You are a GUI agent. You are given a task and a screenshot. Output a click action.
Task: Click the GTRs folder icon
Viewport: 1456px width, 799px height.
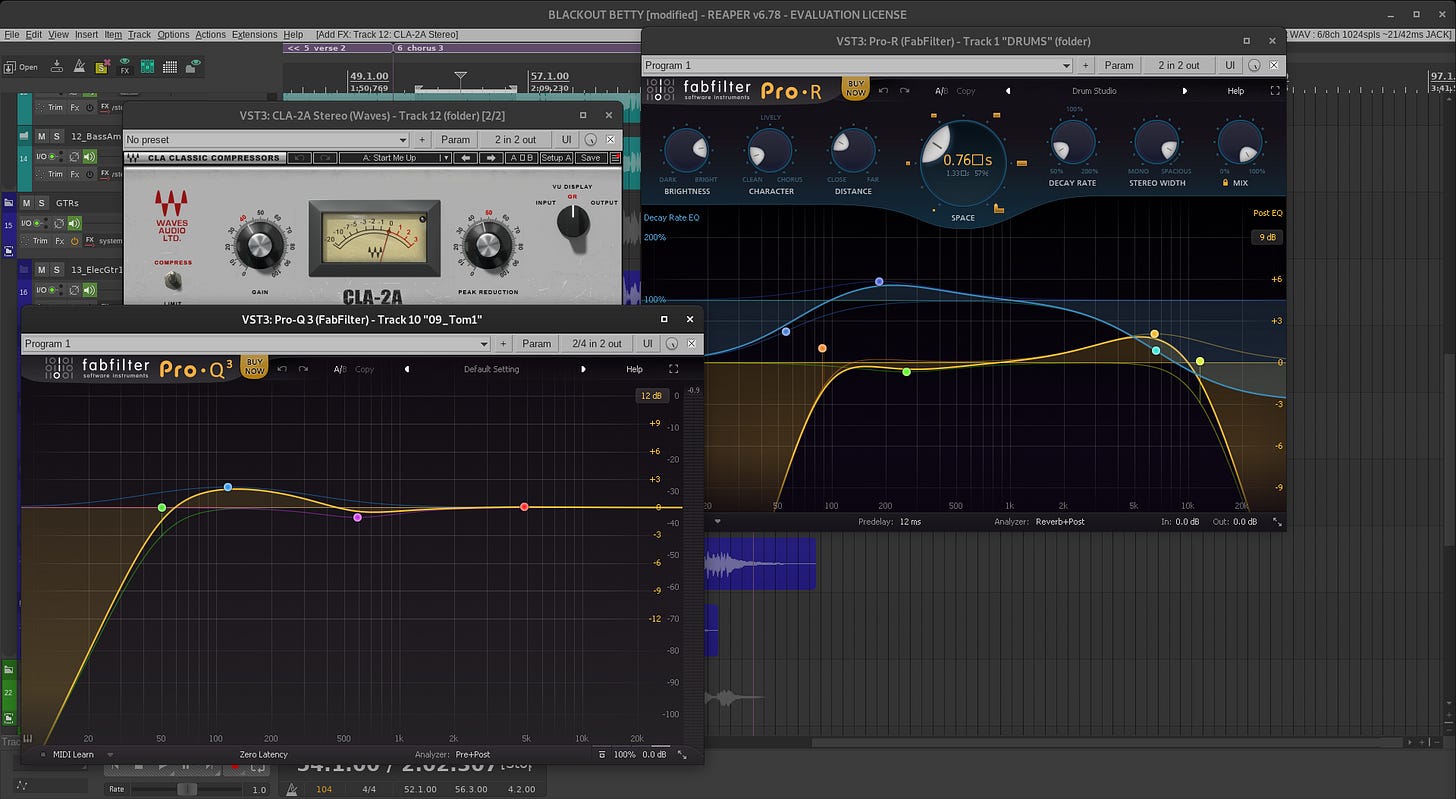9,202
